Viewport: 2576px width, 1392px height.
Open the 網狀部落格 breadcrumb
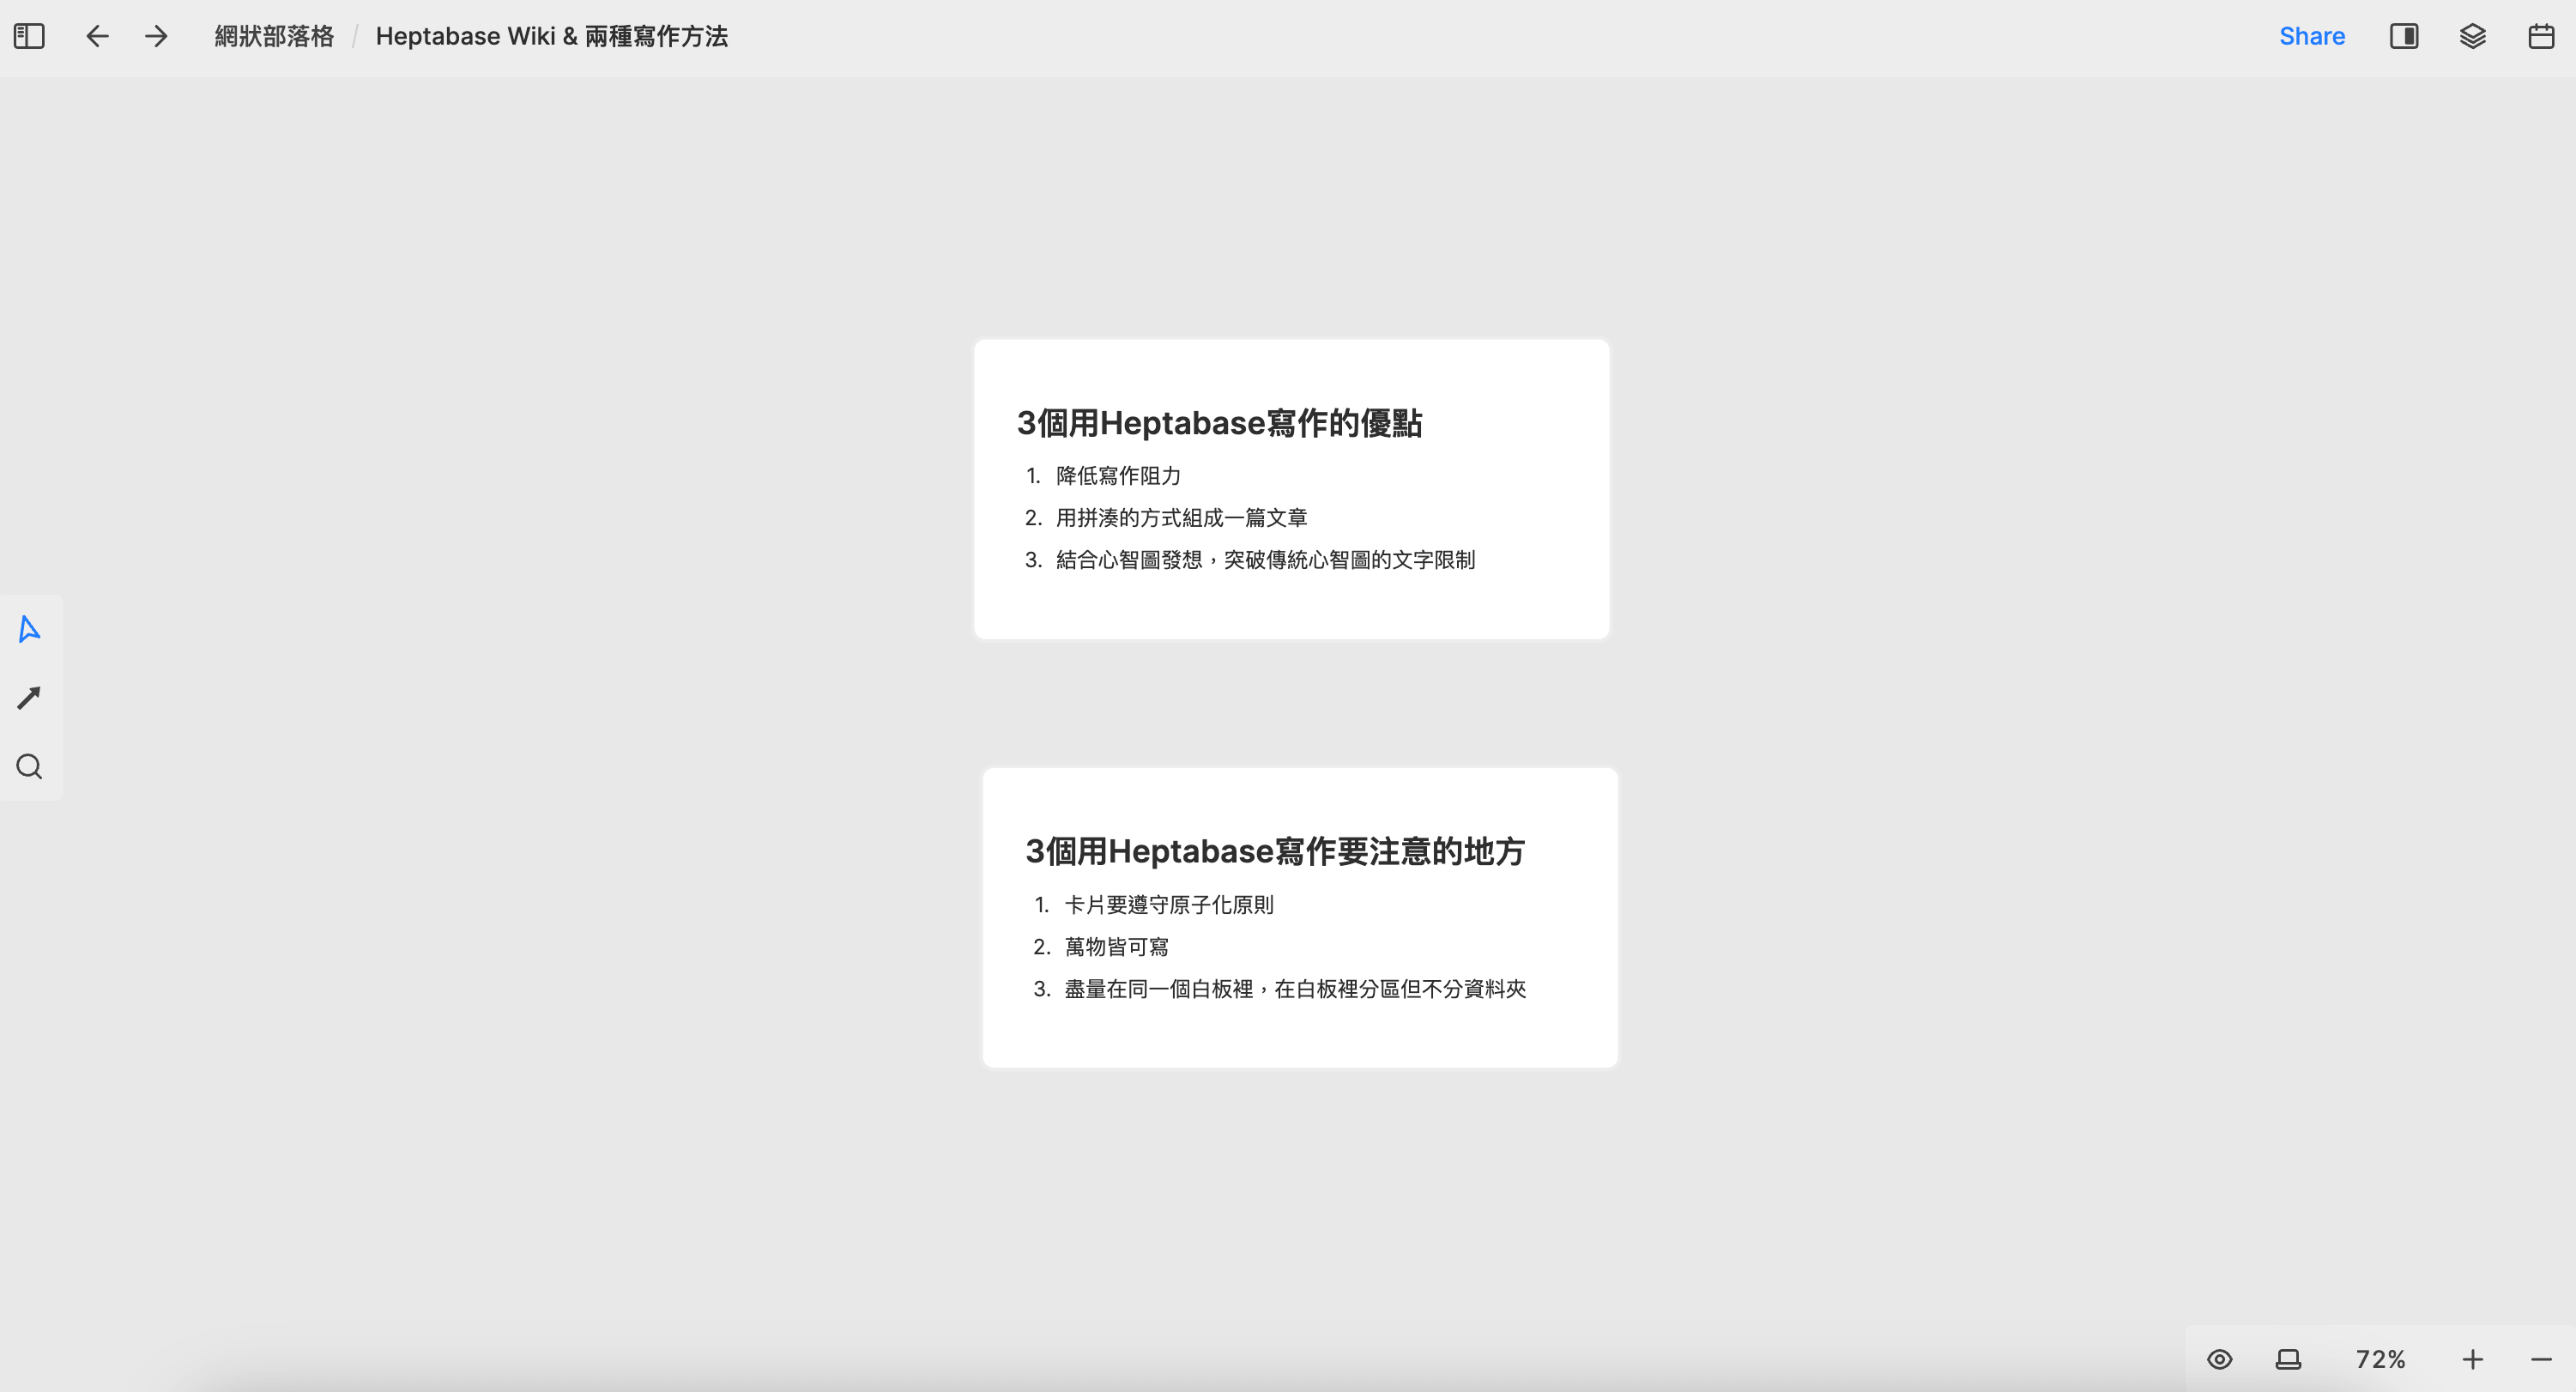click(x=274, y=37)
